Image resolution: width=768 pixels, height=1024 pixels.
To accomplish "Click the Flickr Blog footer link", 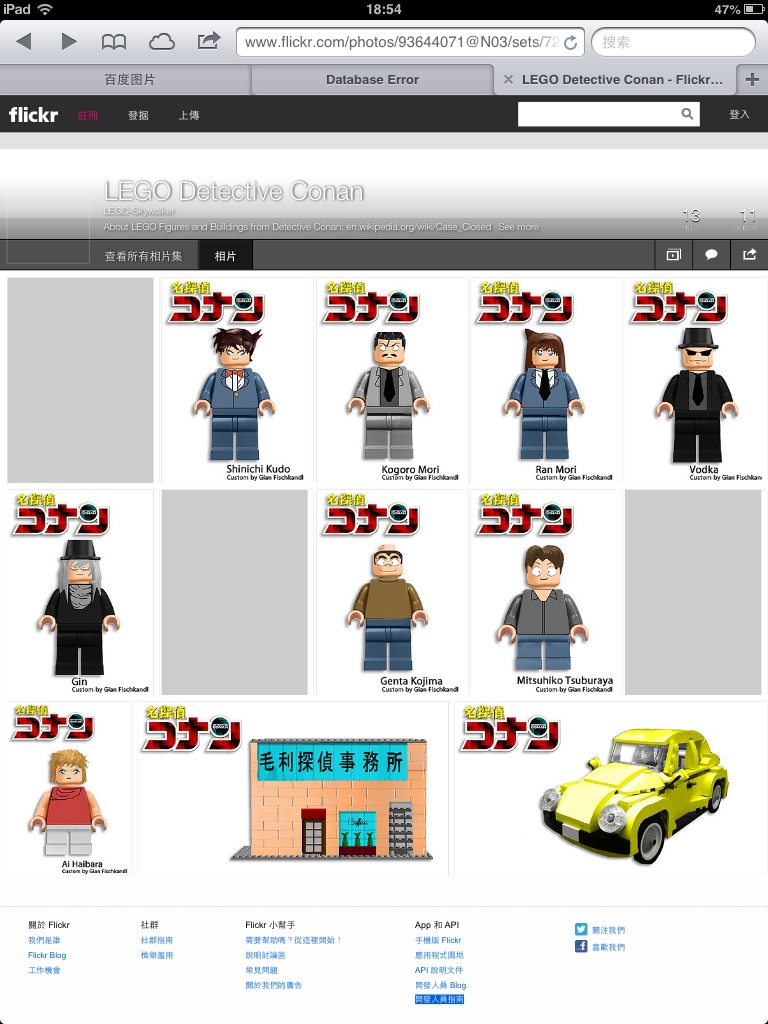I will pos(47,955).
